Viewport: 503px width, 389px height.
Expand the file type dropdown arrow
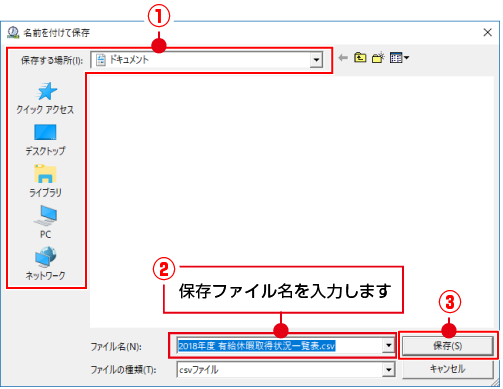pos(388,370)
